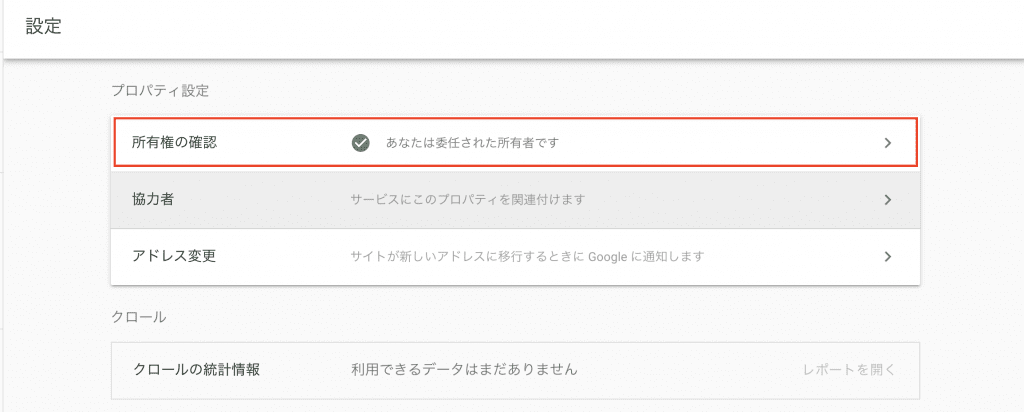Click the word Google in address change description
The image size is (1024, 412).
coord(607,257)
